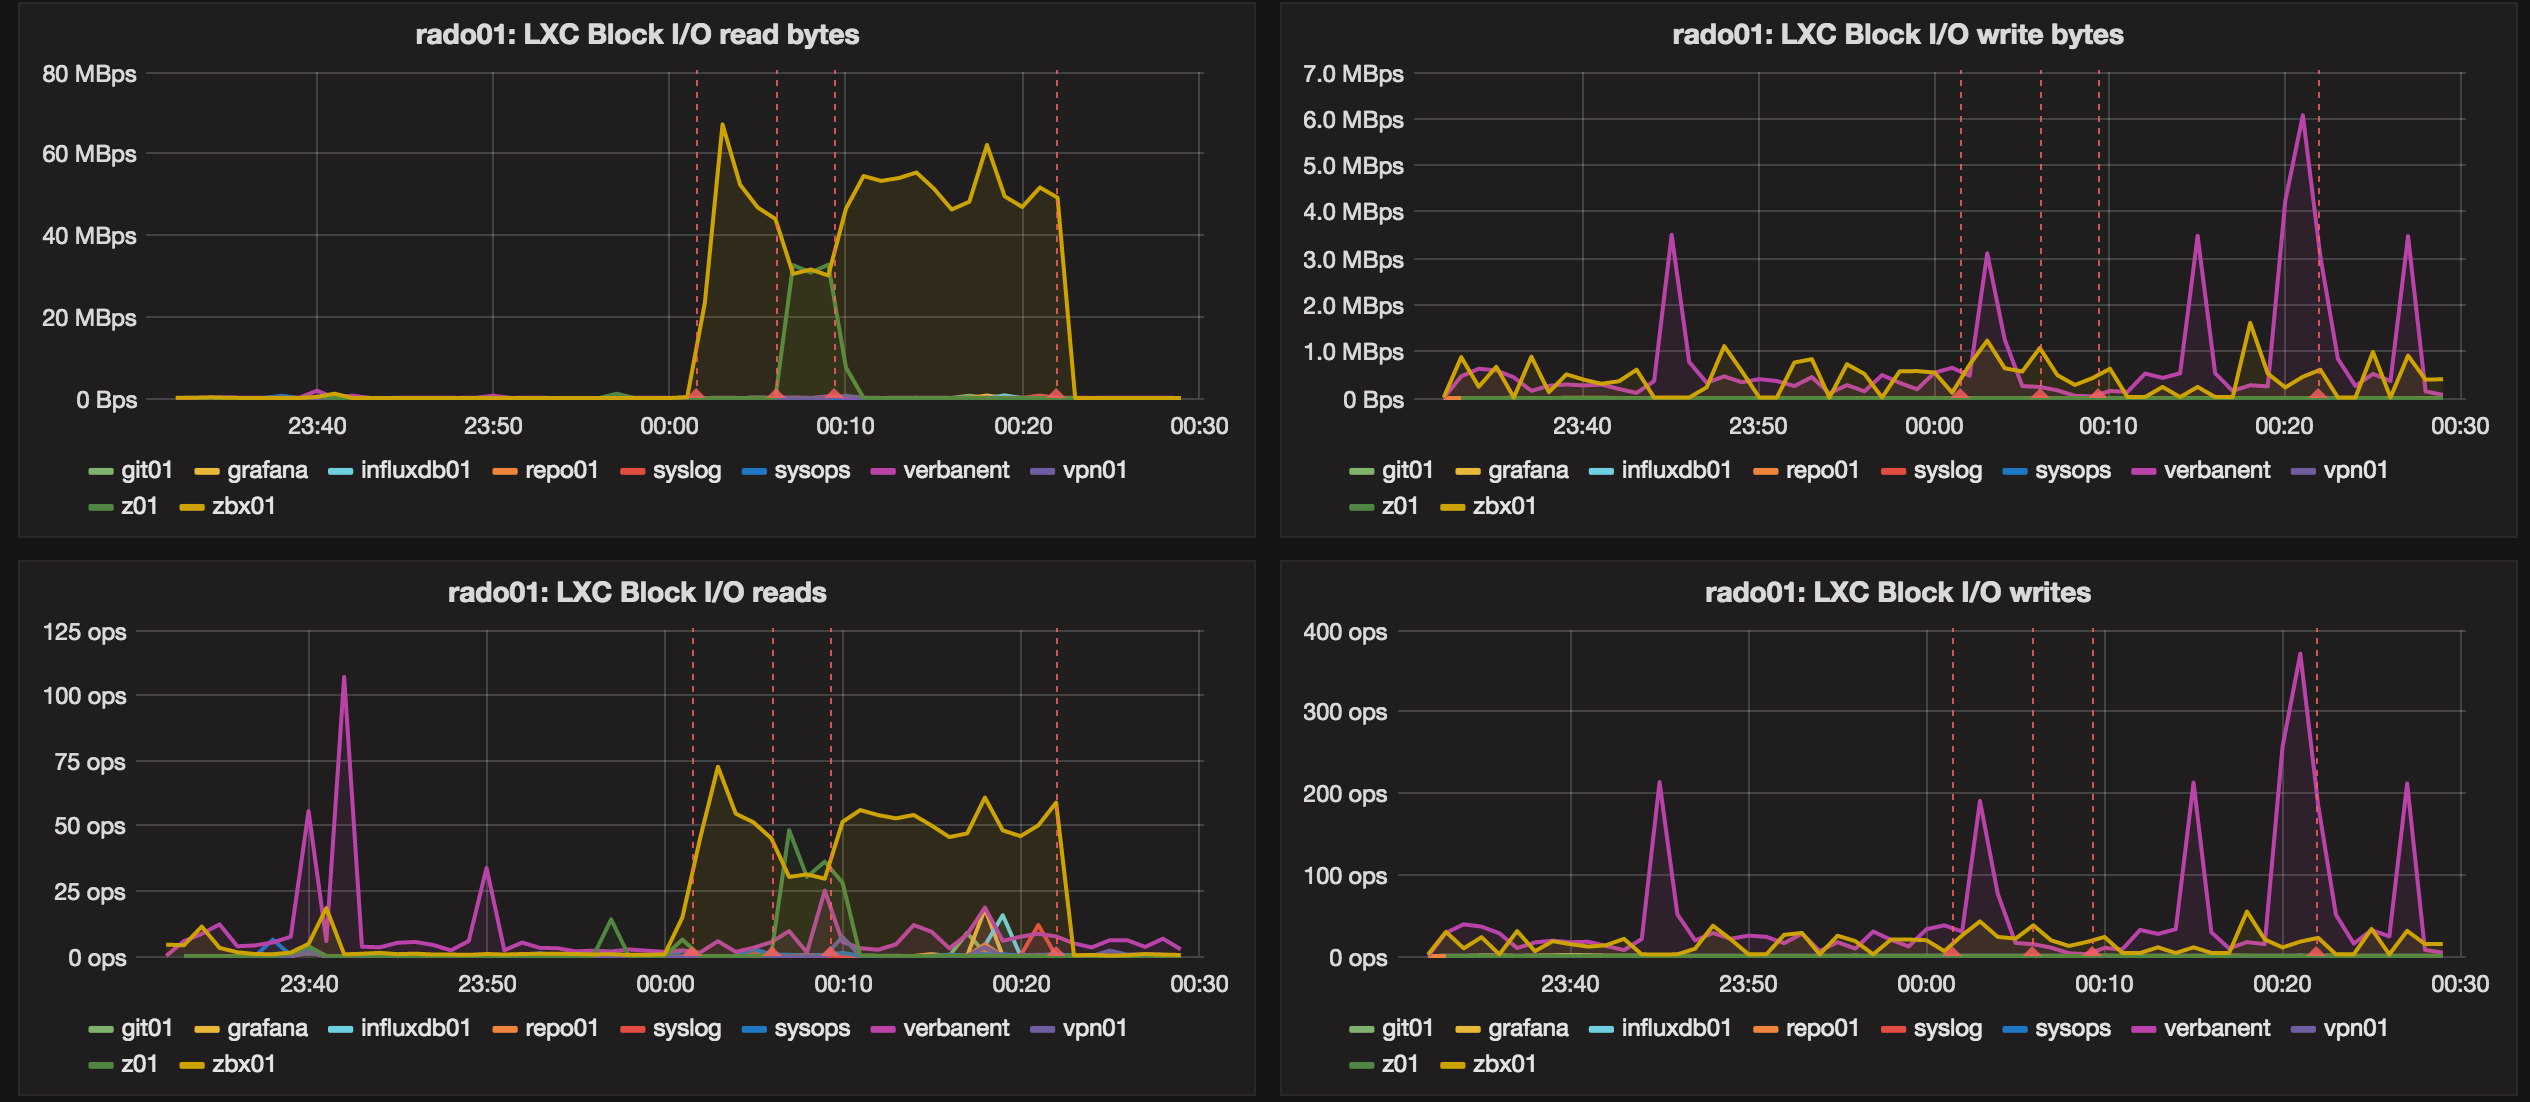
Task: Open the 'LXC Block I/O writes' panel title
Action: click(x=1897, y=593)
